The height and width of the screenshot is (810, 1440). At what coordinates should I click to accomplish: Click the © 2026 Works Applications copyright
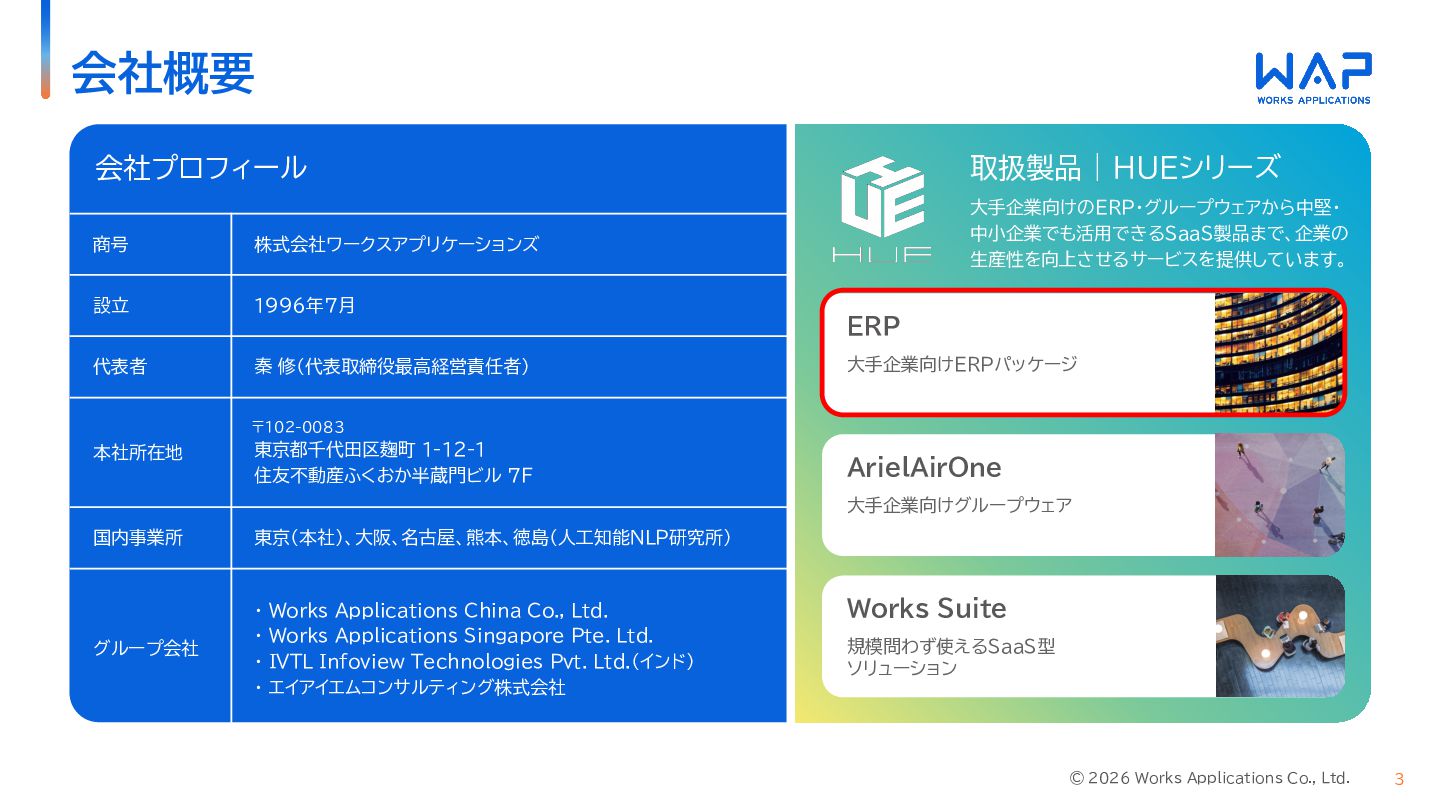pyautogui.click(x=1210, y=778)
